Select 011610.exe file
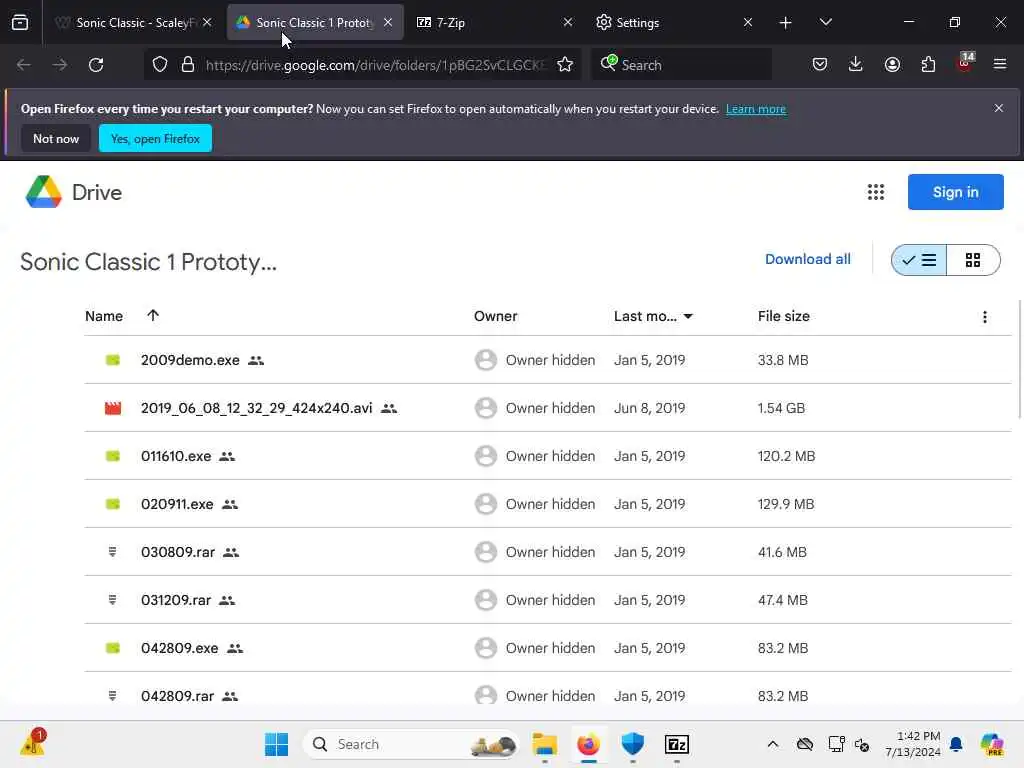1024x768 pixels. tap(176, 456)
